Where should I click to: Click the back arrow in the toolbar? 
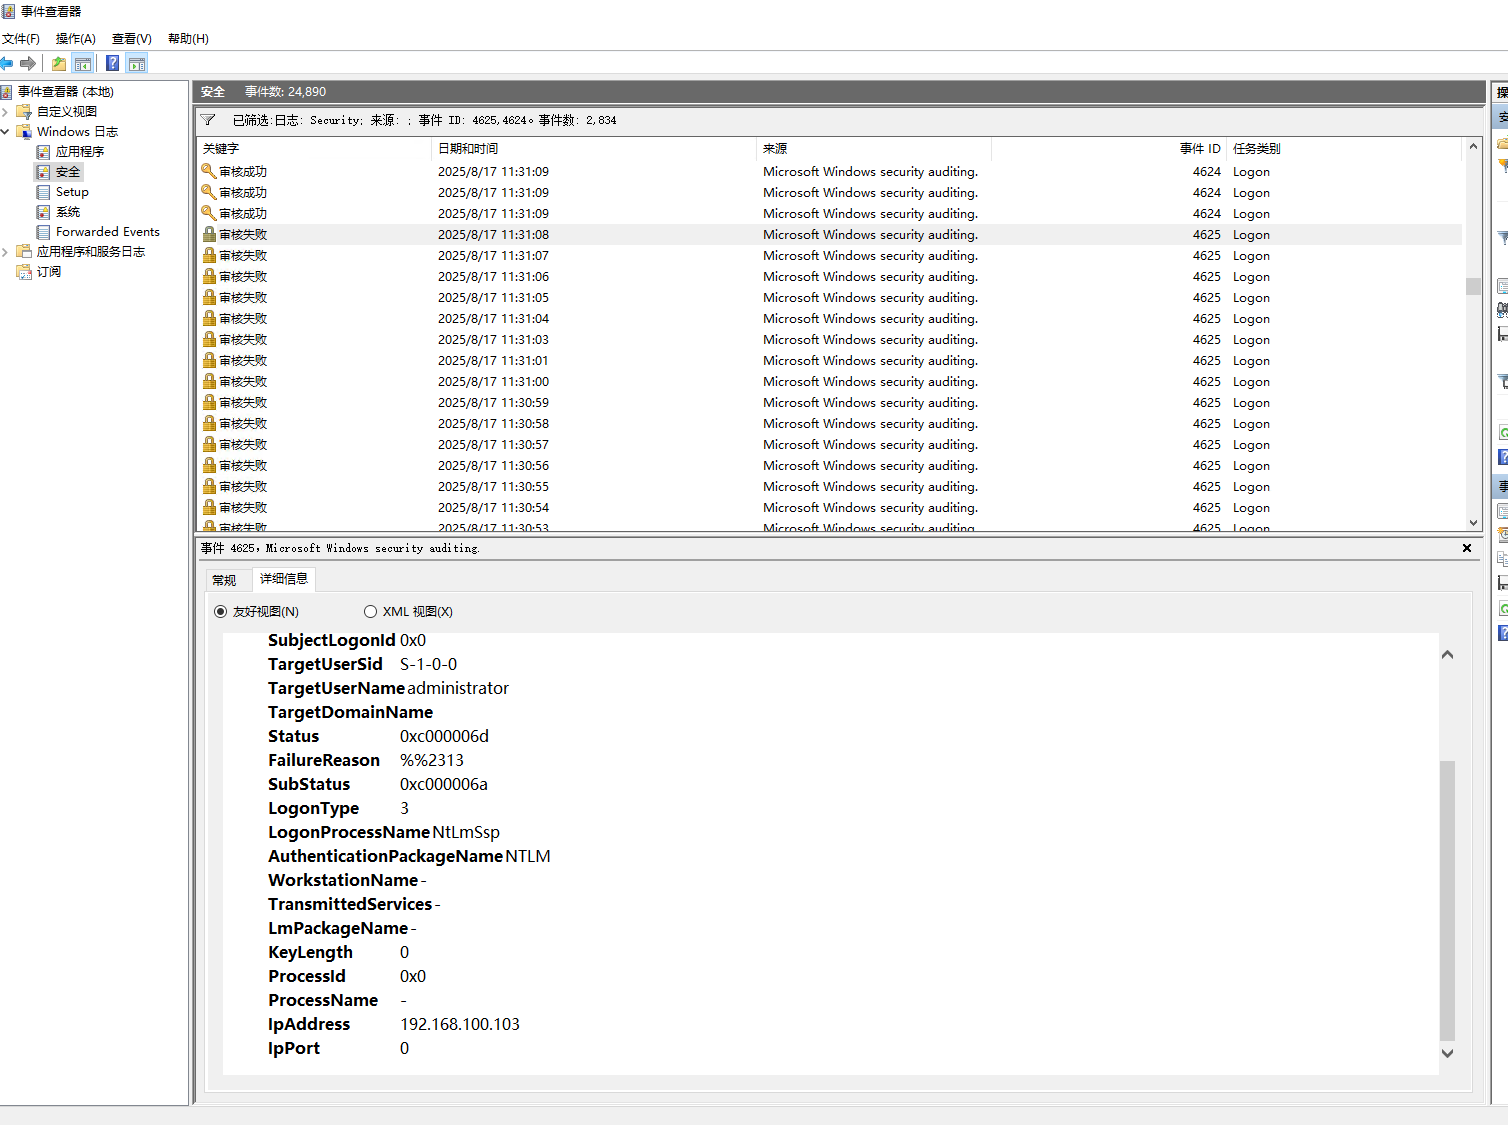pyautogui.click(x=7, y=64)
